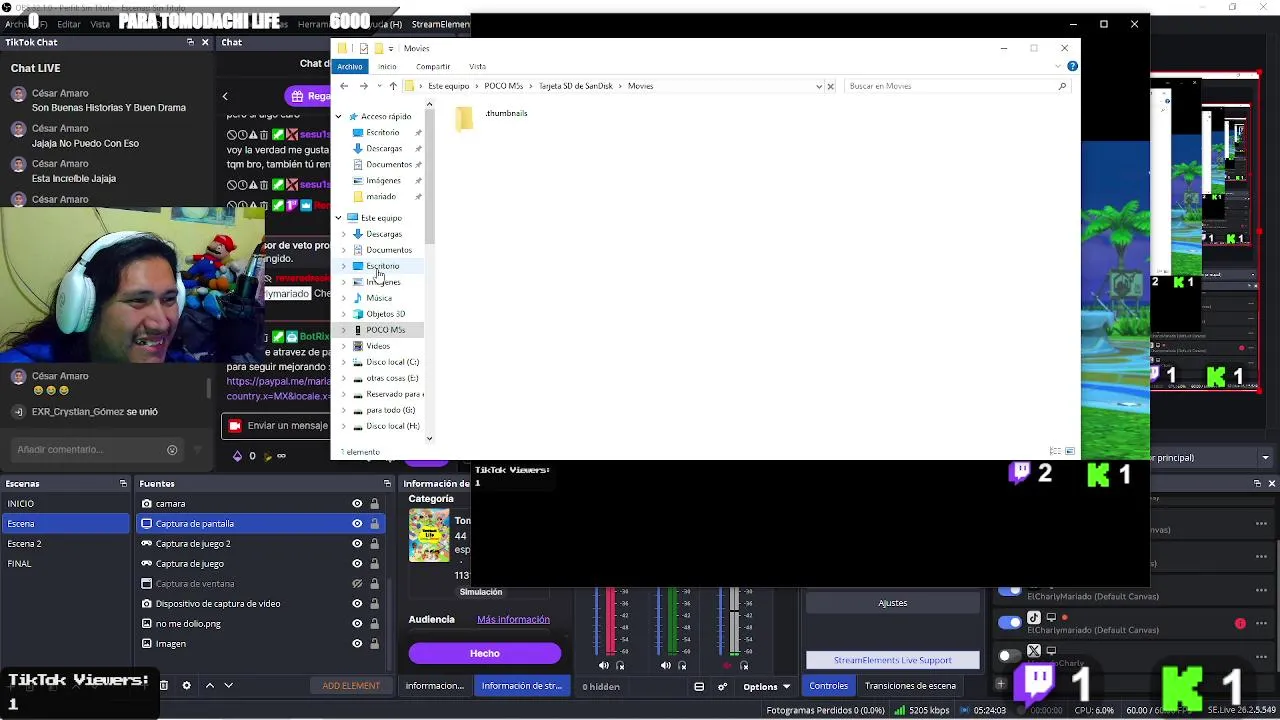Open audio mixer advanced settings gears

(722, 687)
